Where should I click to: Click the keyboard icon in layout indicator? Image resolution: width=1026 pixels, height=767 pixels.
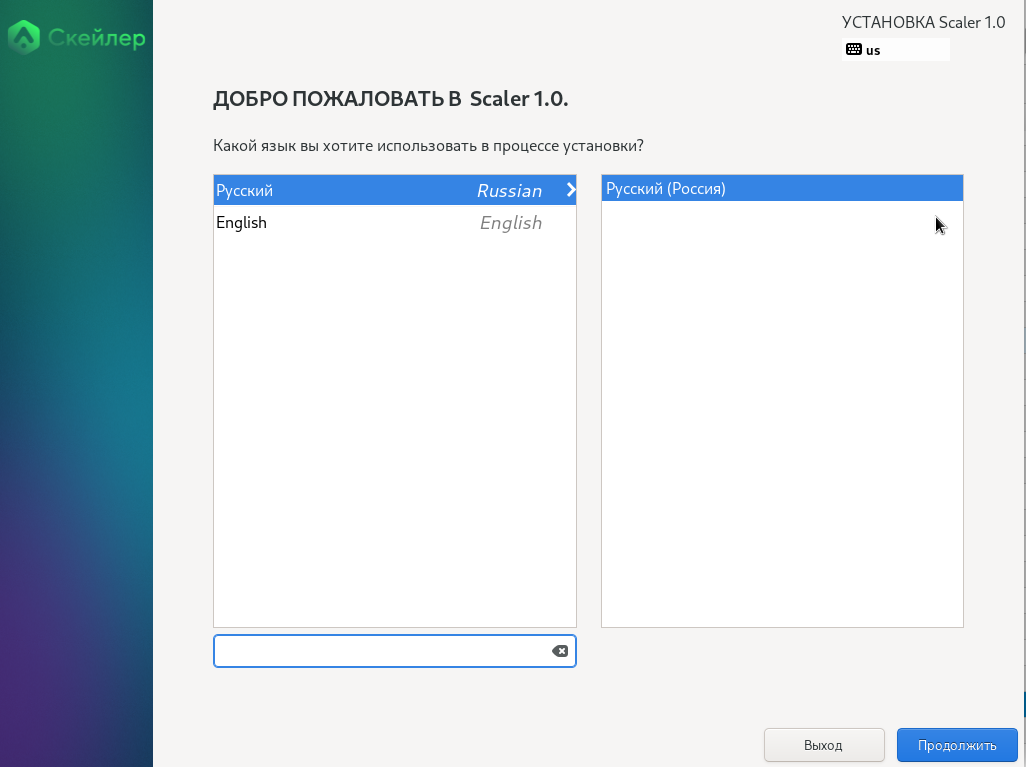point(853,49)
